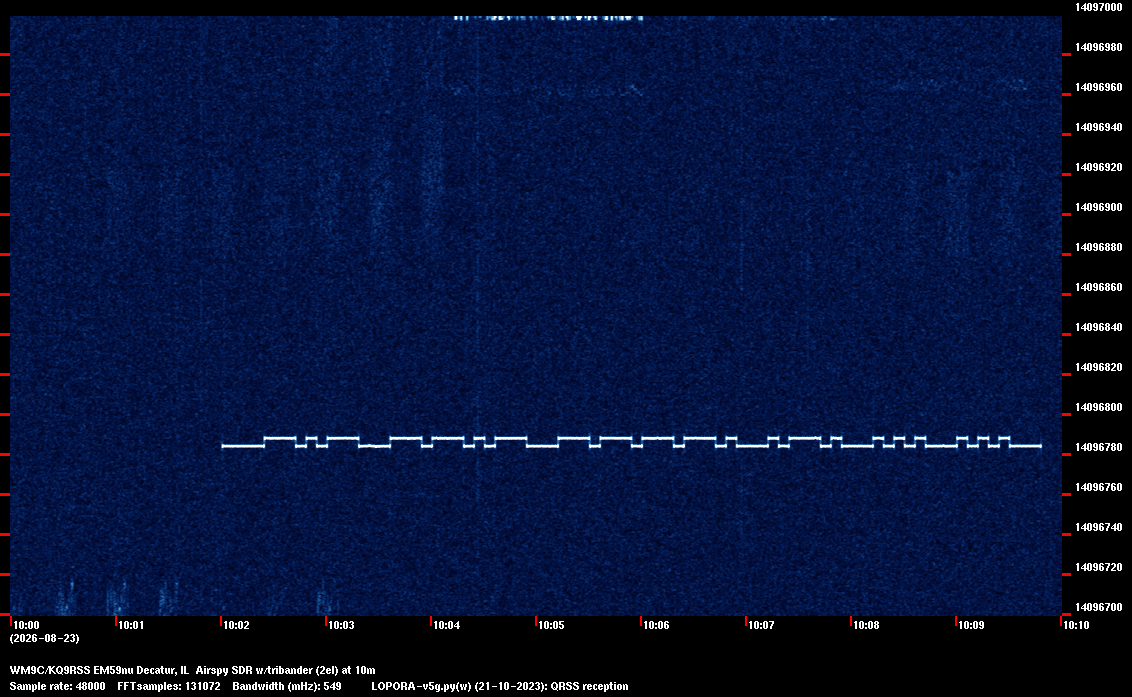Click the 14096840 frequency label

1099,327
